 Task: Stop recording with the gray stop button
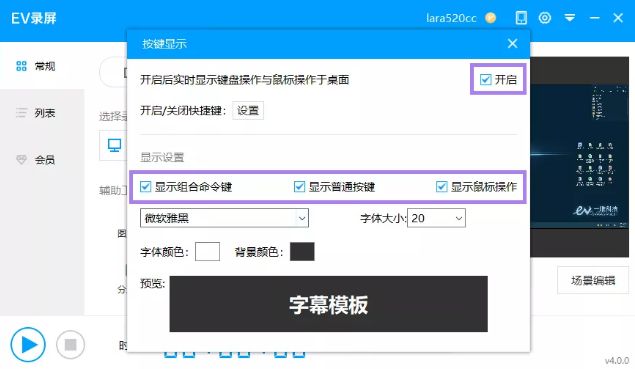(x=70, y=345)
